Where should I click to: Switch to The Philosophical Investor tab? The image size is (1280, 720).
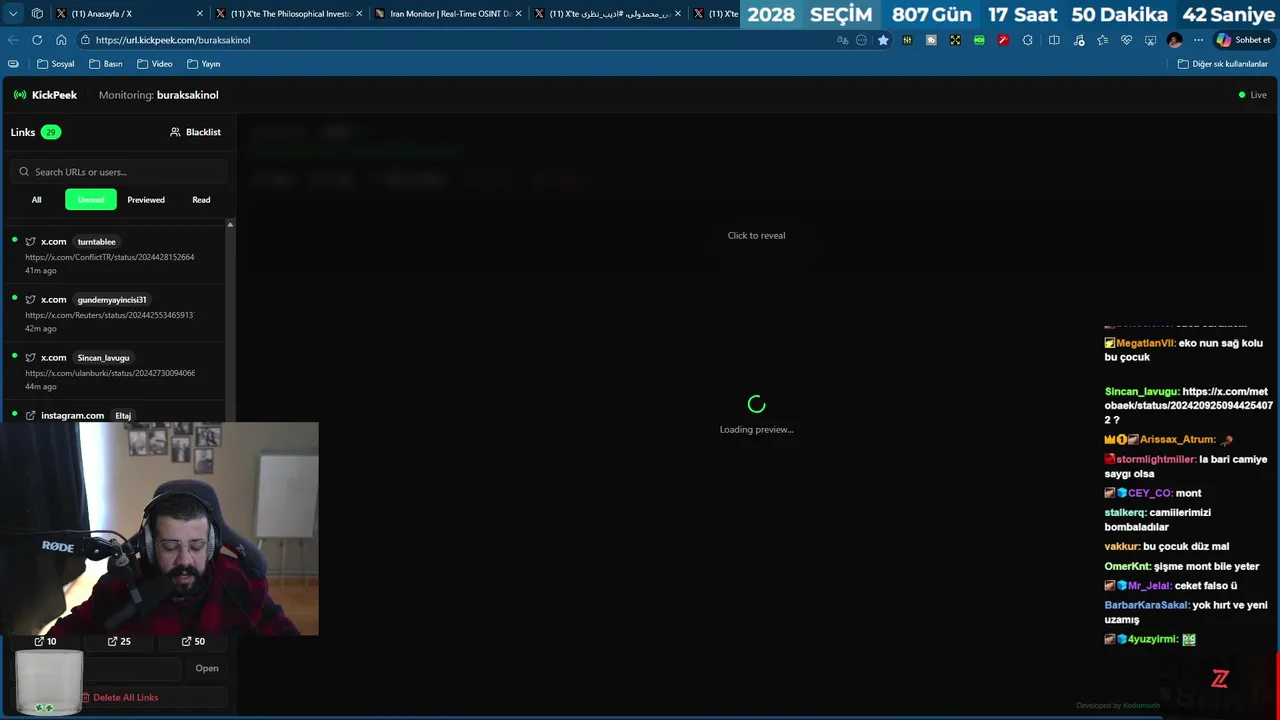(288, 14)
